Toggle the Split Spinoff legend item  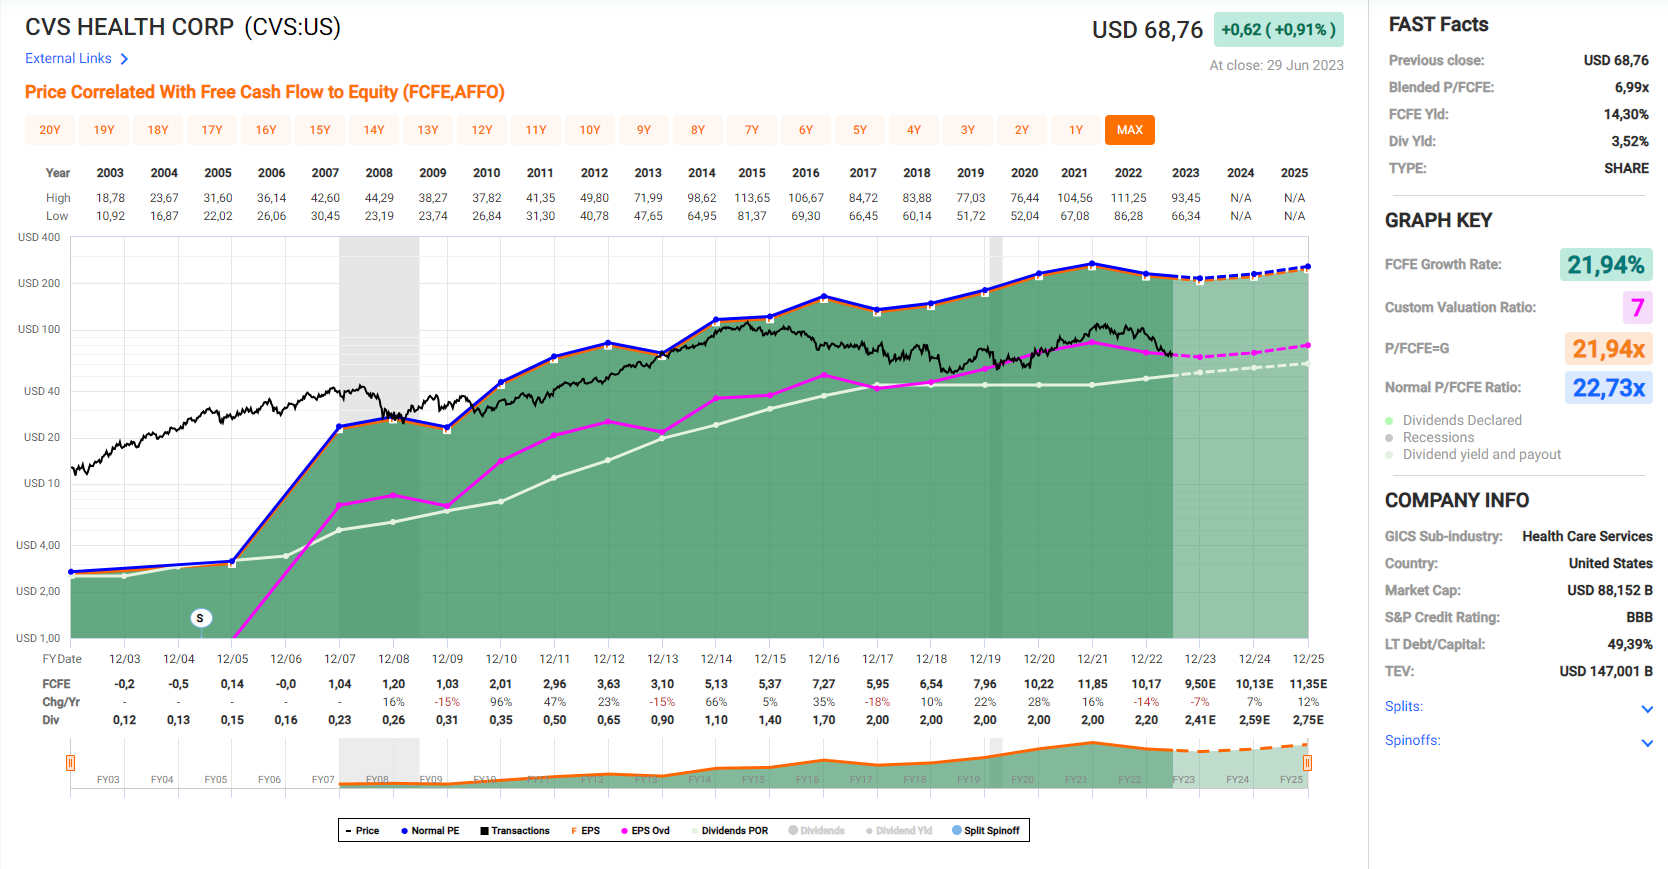[986, 831]
